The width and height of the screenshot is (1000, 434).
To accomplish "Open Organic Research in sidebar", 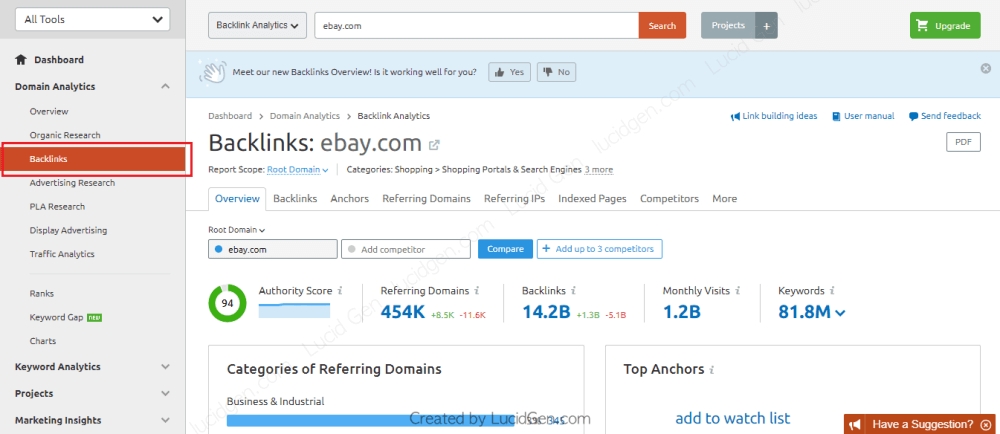I will [x=65, y=135].
